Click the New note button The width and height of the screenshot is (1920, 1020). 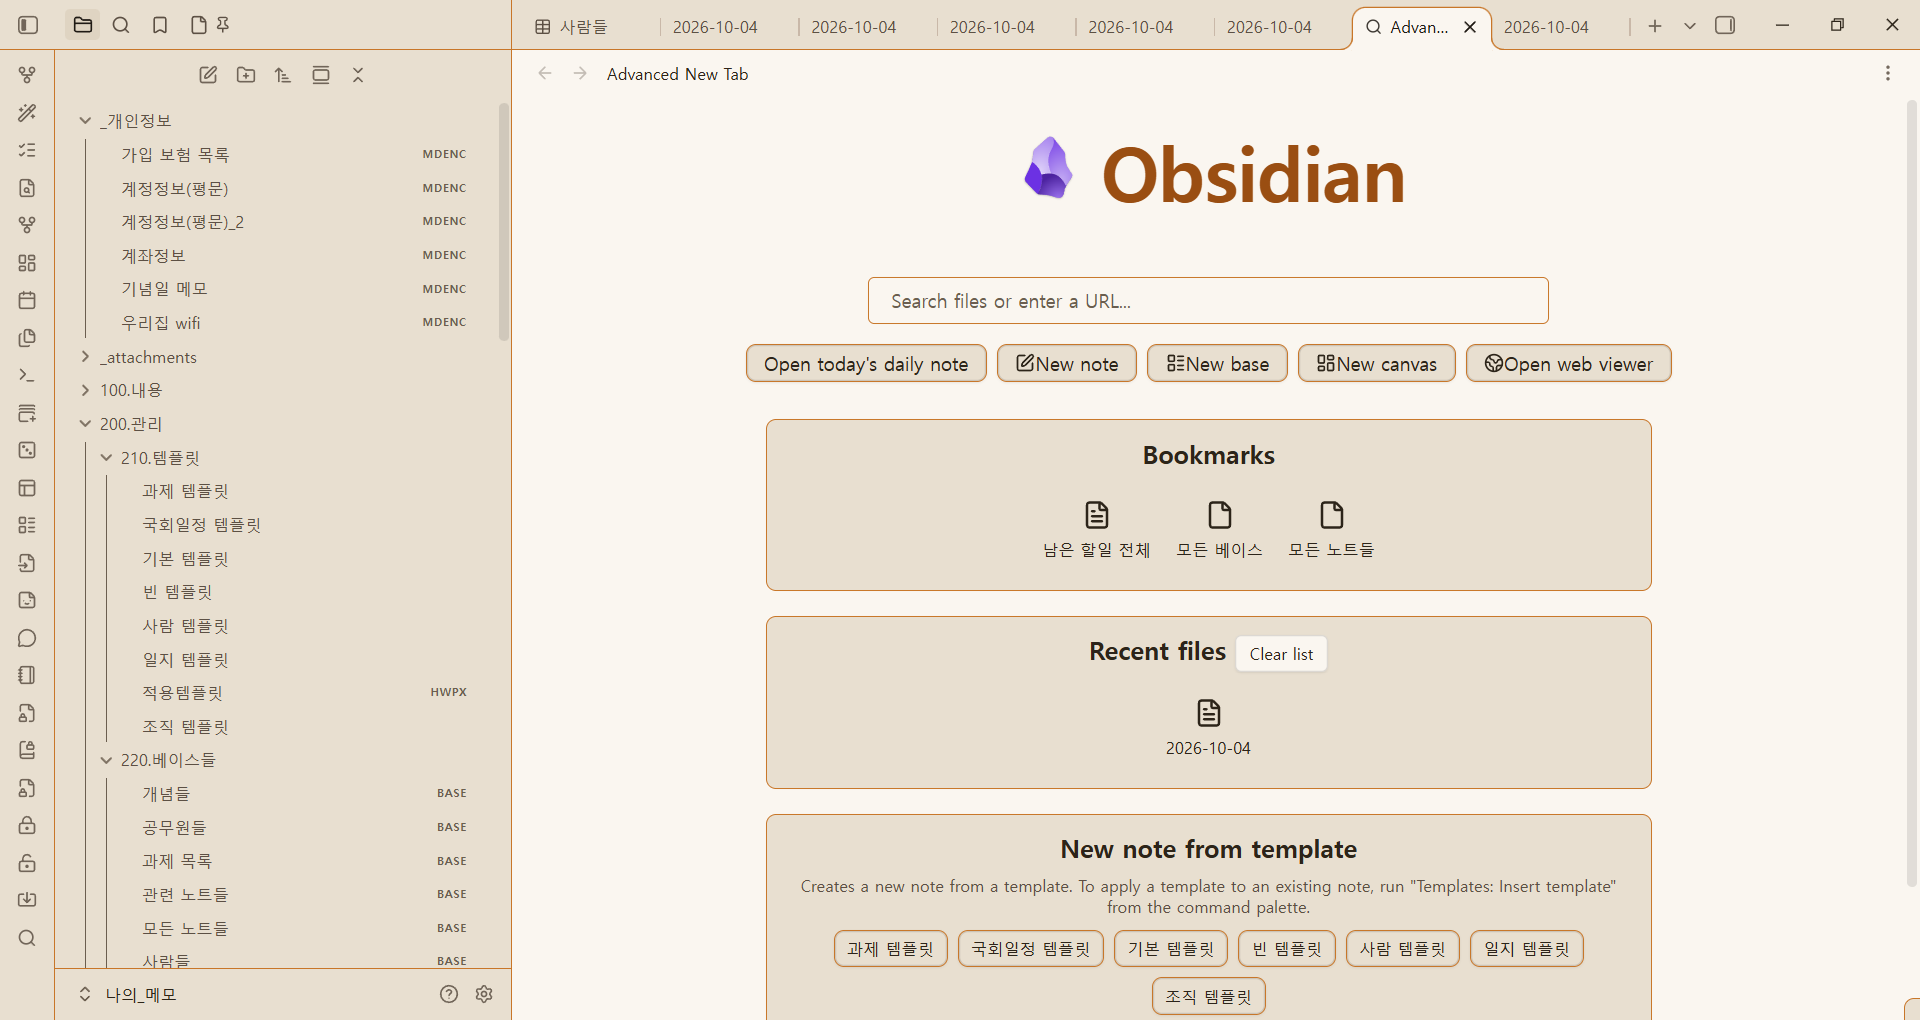(1067, 364)
